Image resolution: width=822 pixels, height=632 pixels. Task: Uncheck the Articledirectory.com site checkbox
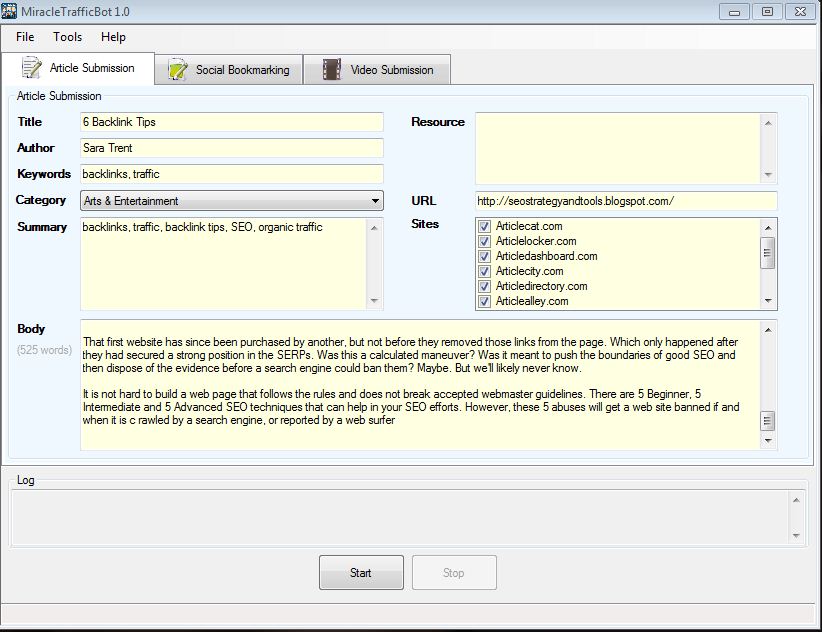[484, 286]
